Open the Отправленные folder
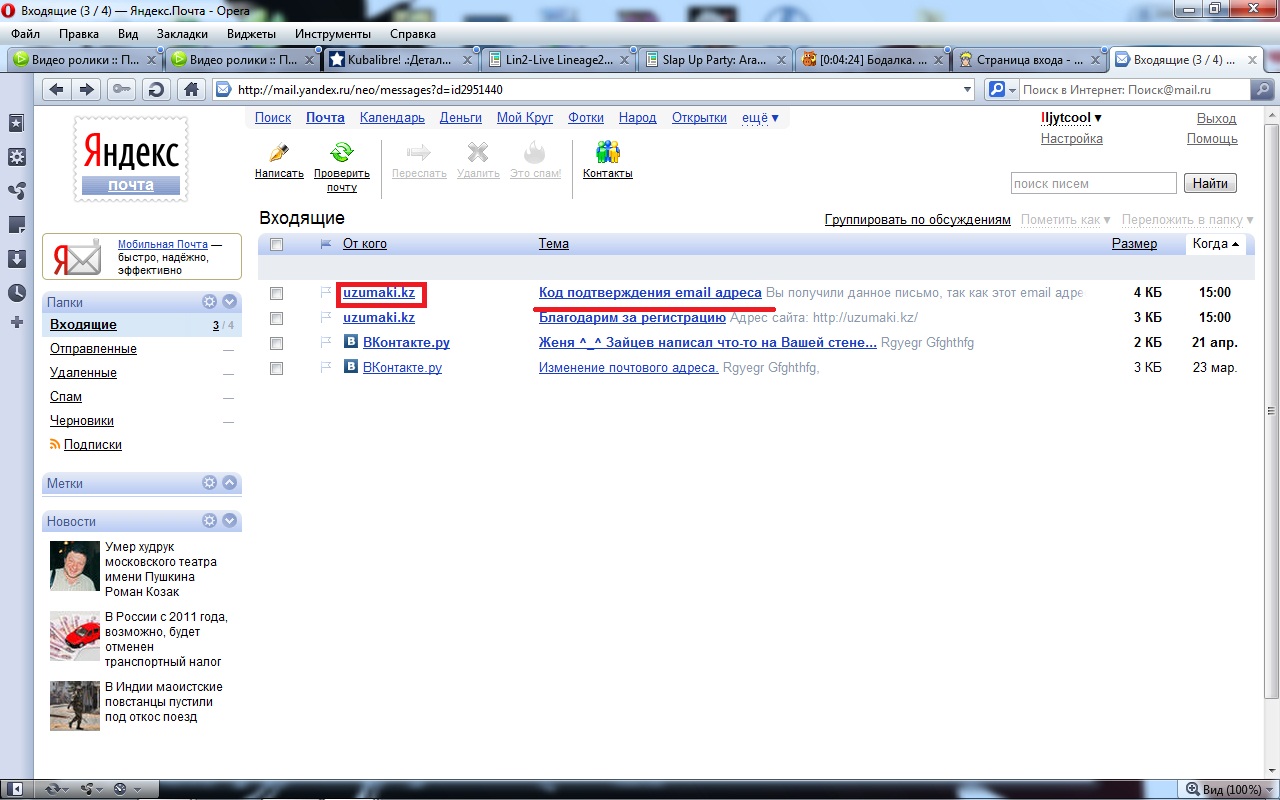The width and height of the screenshot is (1280, 800). tap(93, 349)
